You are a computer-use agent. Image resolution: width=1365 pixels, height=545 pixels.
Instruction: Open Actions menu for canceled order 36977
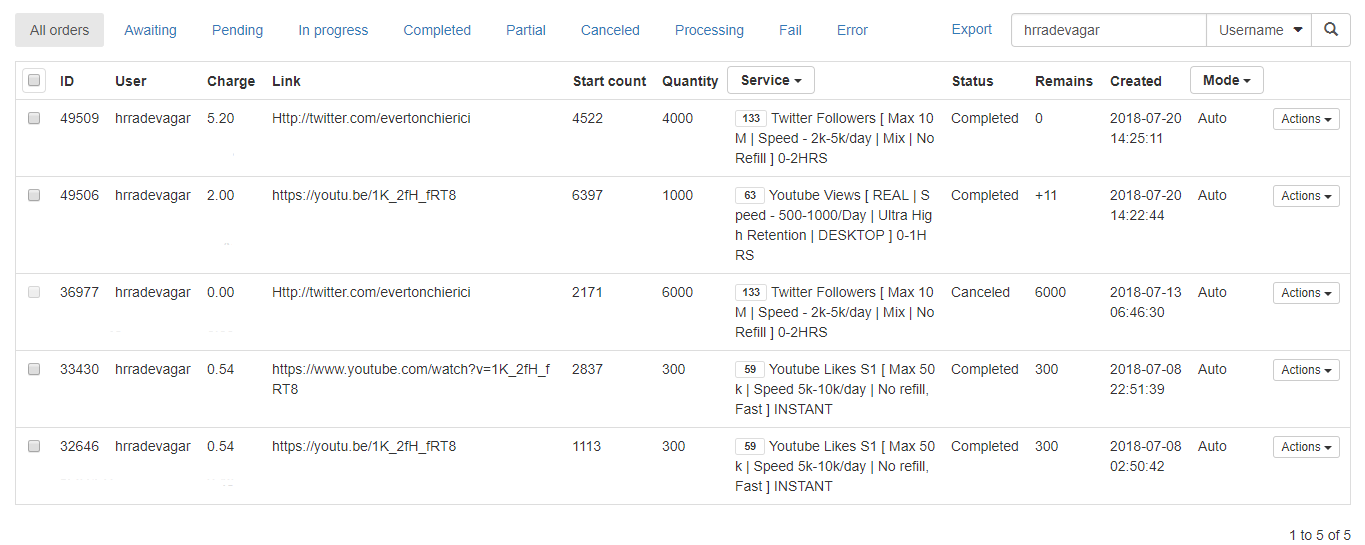point(1306,293)
